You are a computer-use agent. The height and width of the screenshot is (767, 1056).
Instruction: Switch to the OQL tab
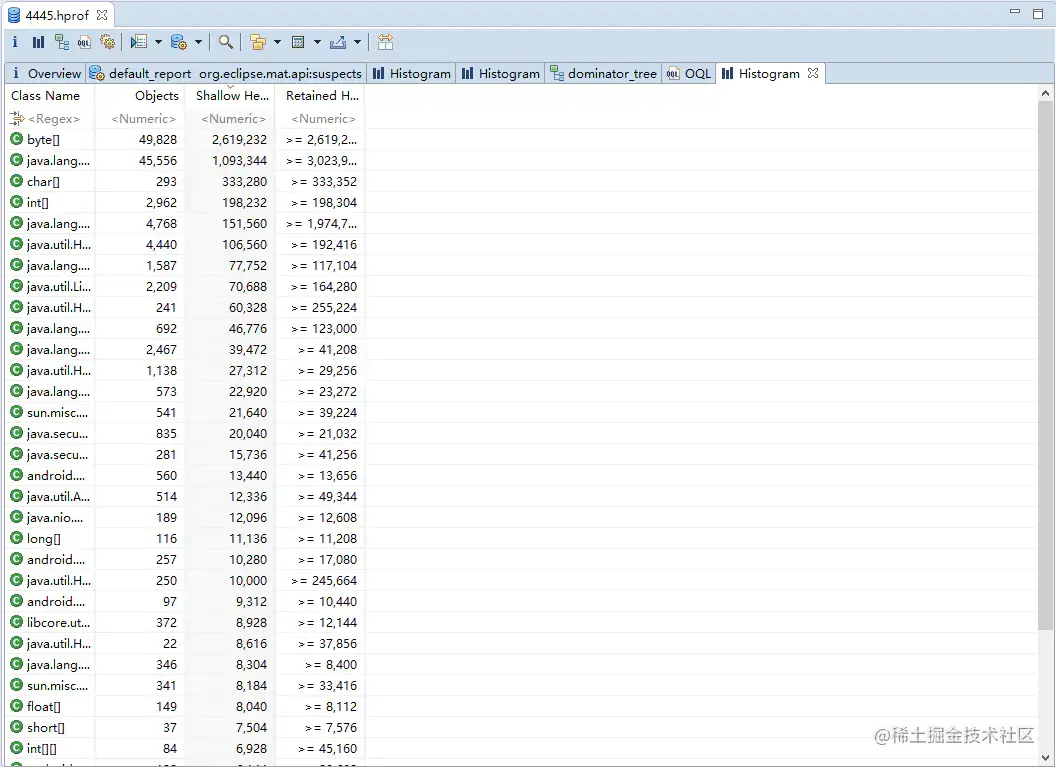[689, 73]
